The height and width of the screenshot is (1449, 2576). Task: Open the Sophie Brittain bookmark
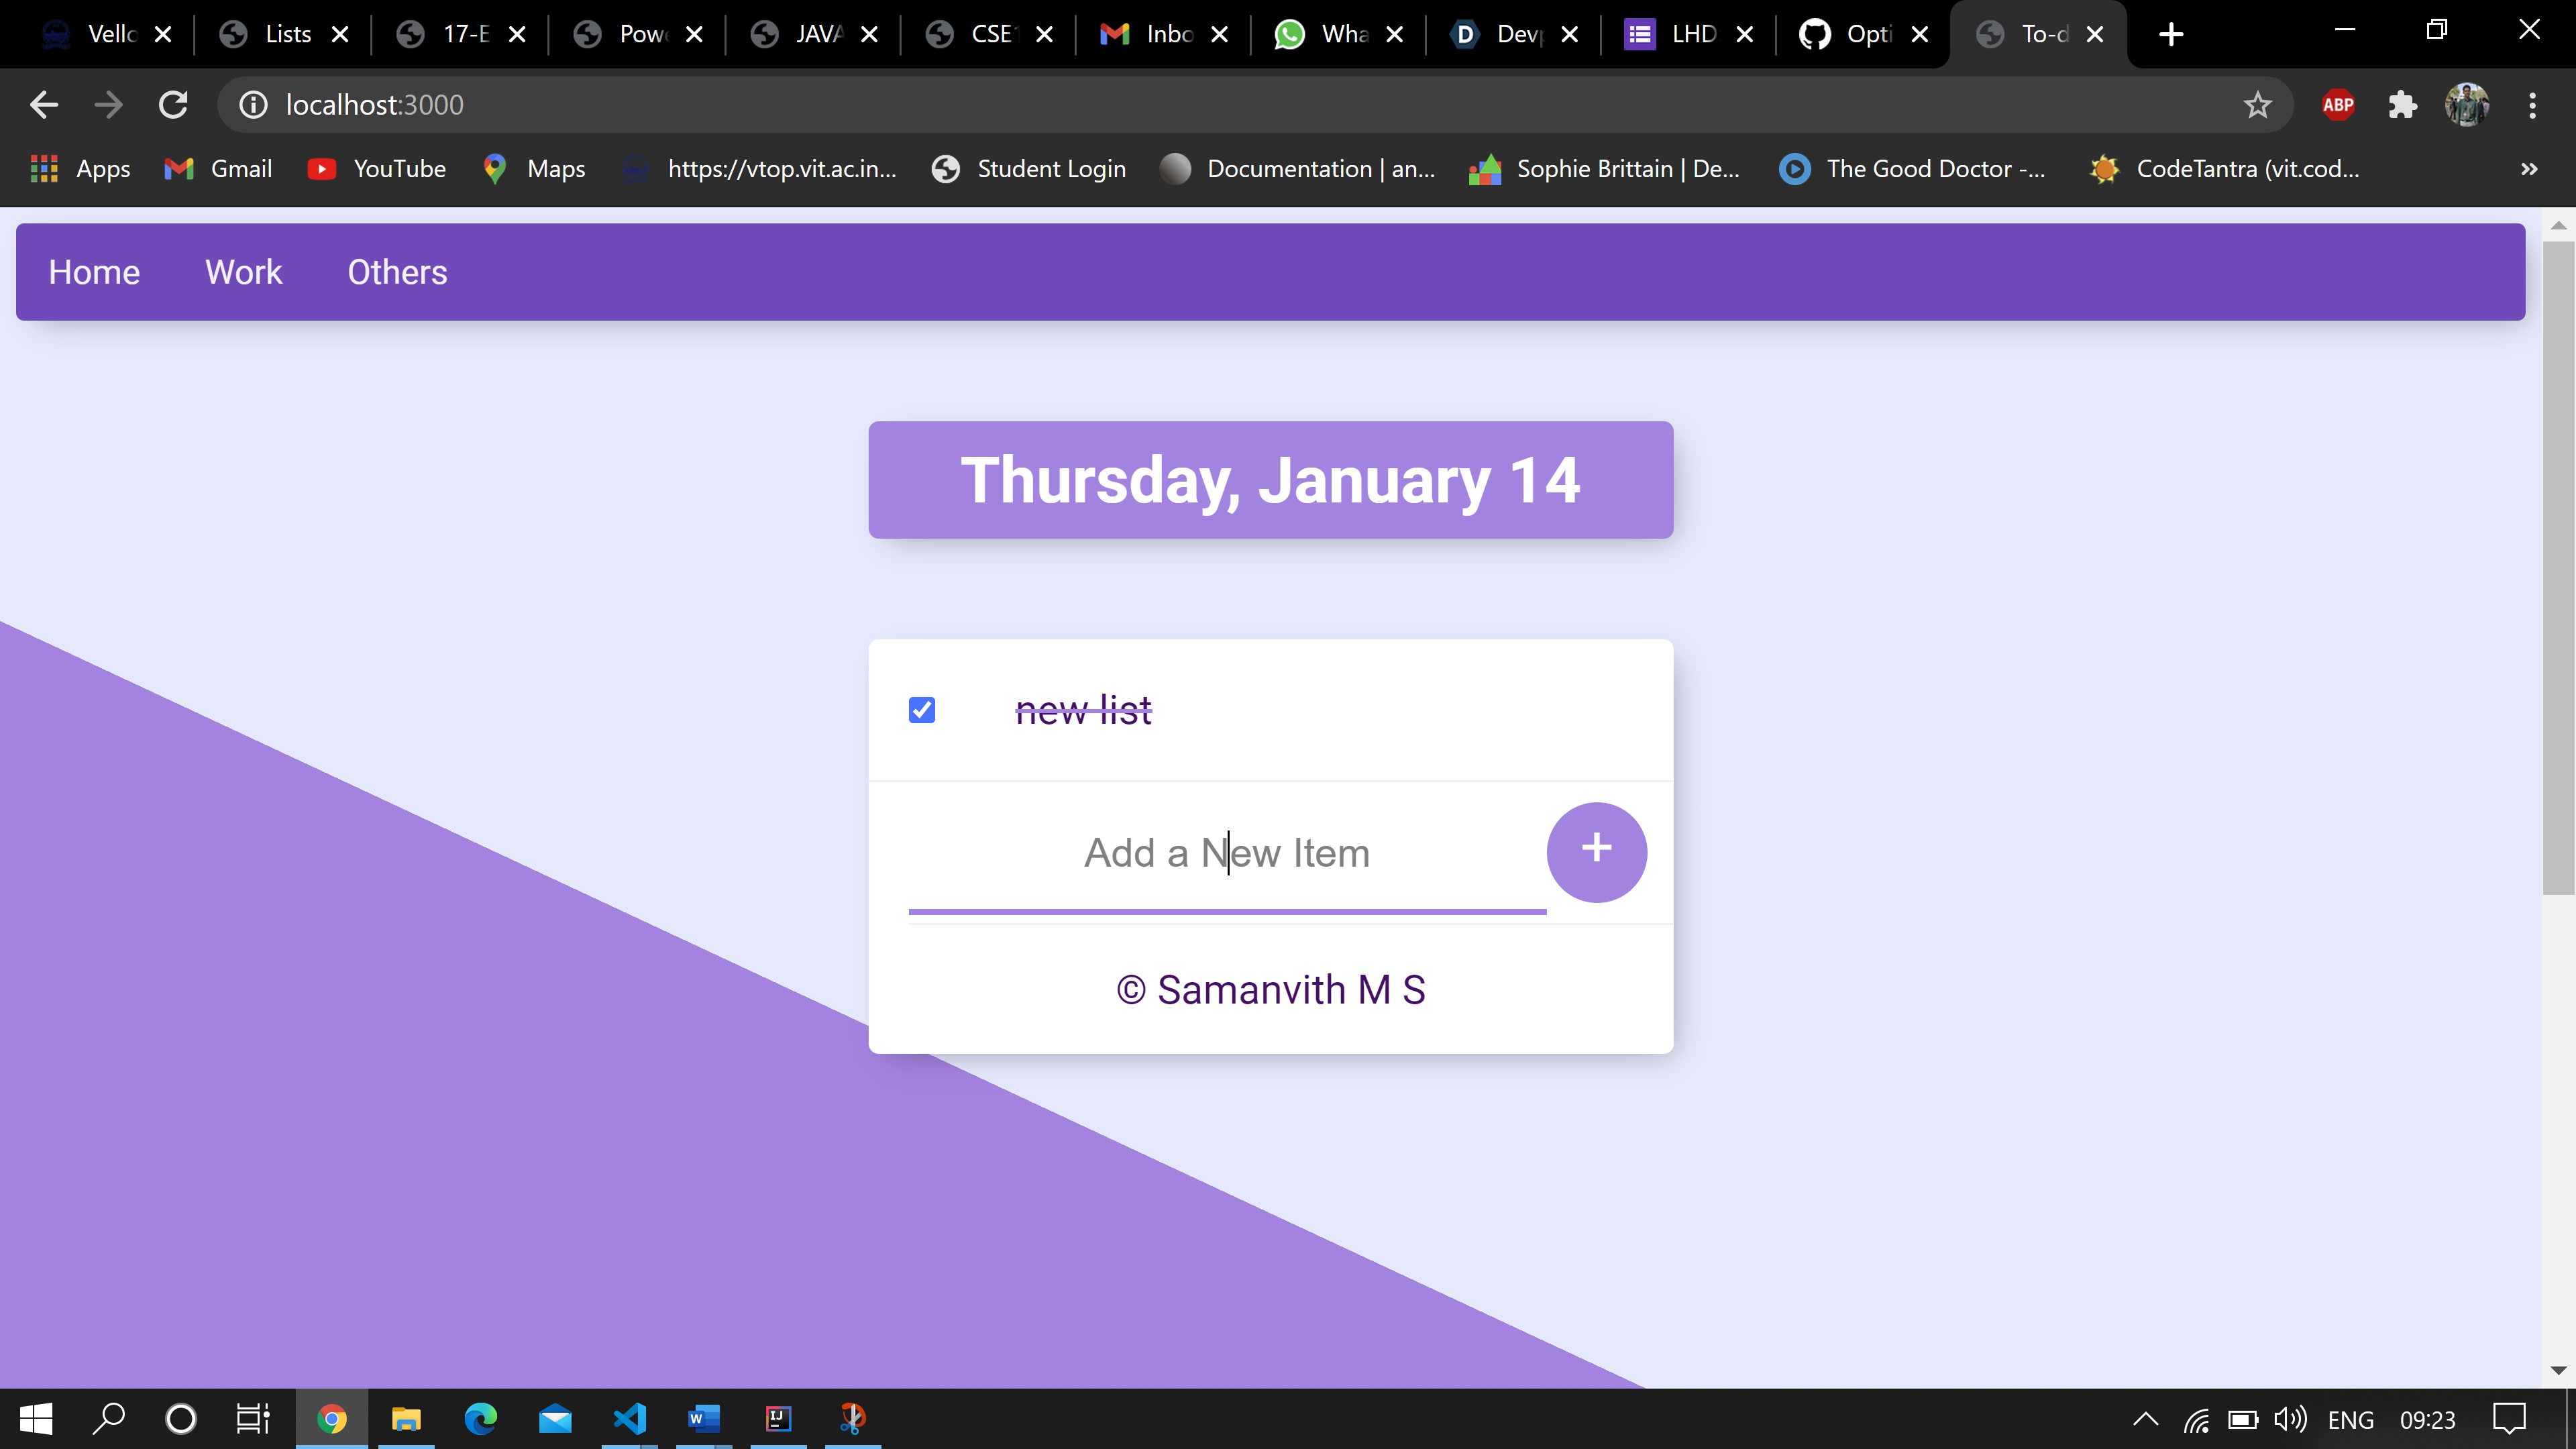(1605, 169)
